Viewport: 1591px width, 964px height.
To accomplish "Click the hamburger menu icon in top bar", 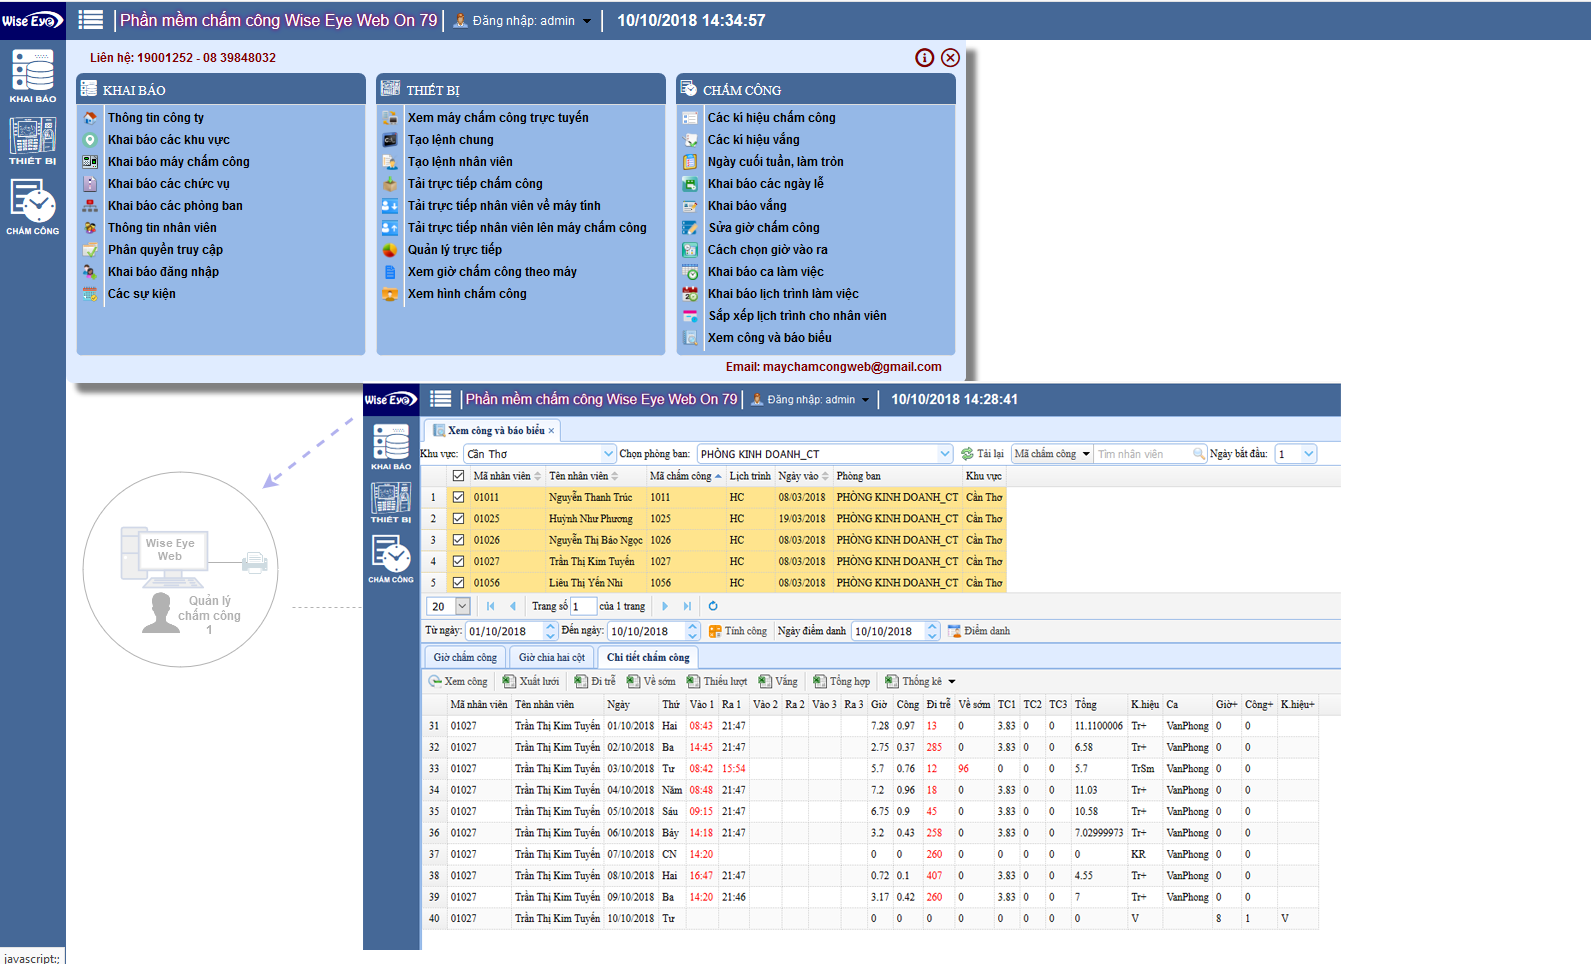I will point(91,20).
